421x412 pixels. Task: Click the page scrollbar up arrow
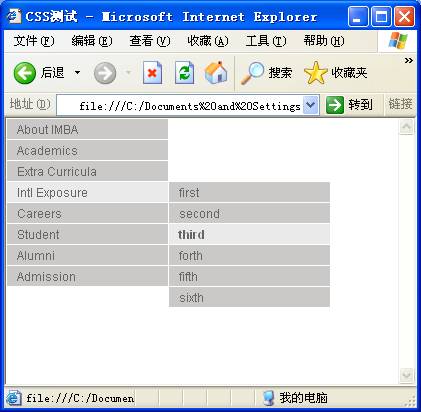tap(407, 127)
